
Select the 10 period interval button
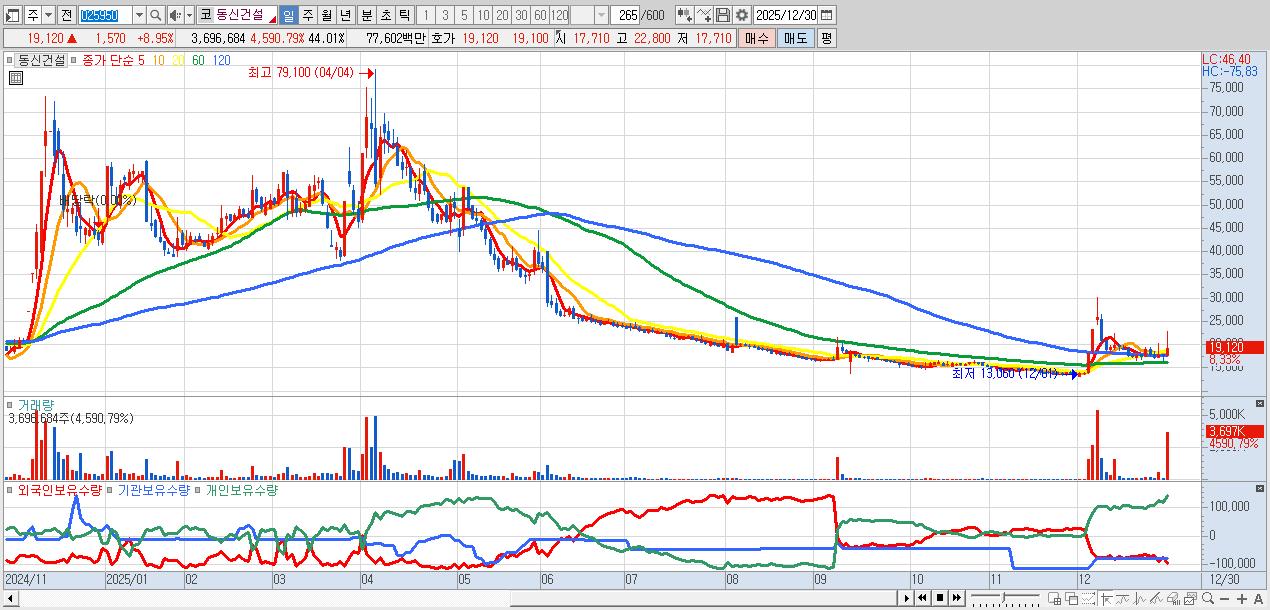point(484,15)
